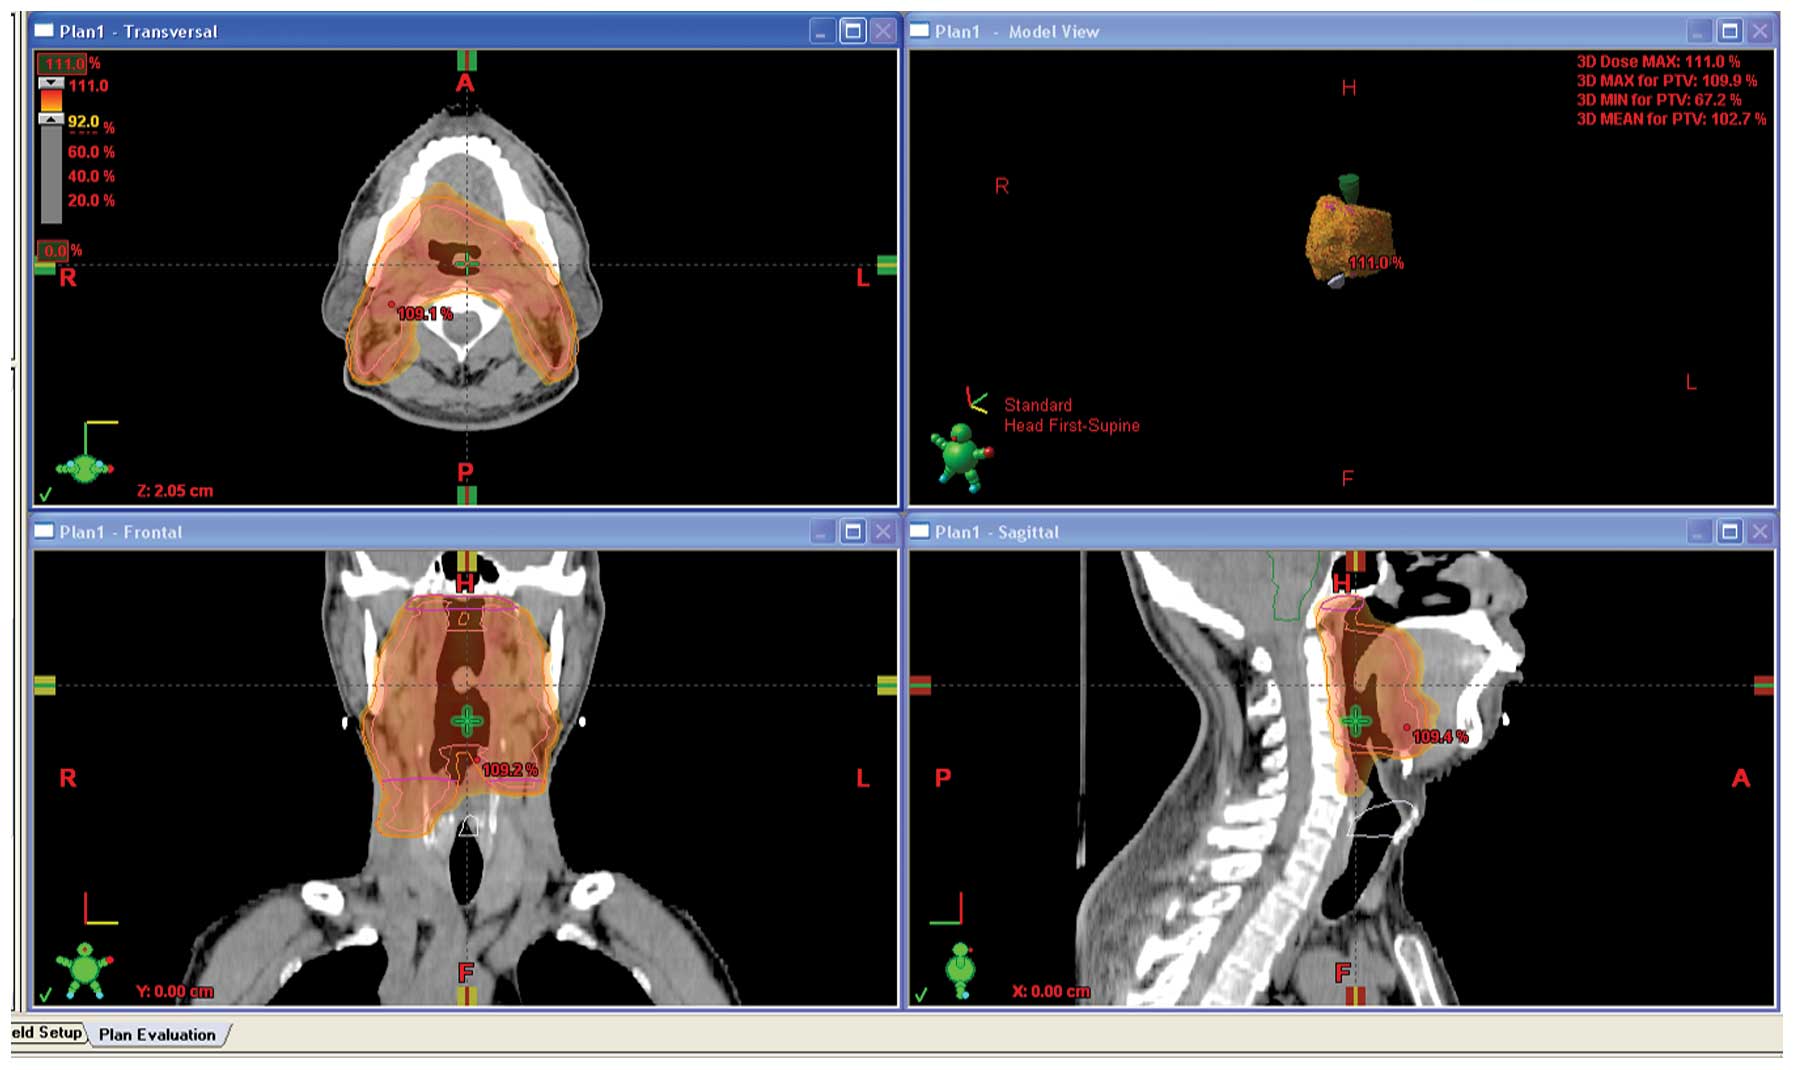
Task: Click the green isocenter crosshair in Frontal view
Action: click(466, 720)
